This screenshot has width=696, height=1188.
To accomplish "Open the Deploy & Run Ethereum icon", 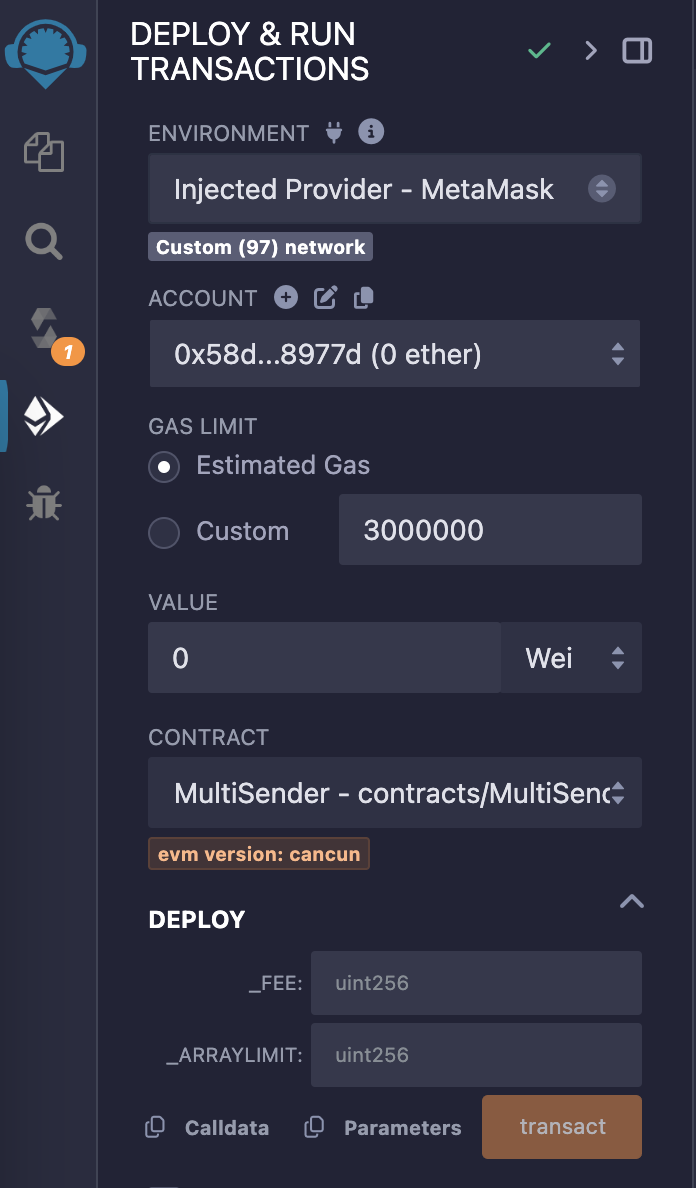I will coord(44,417).
